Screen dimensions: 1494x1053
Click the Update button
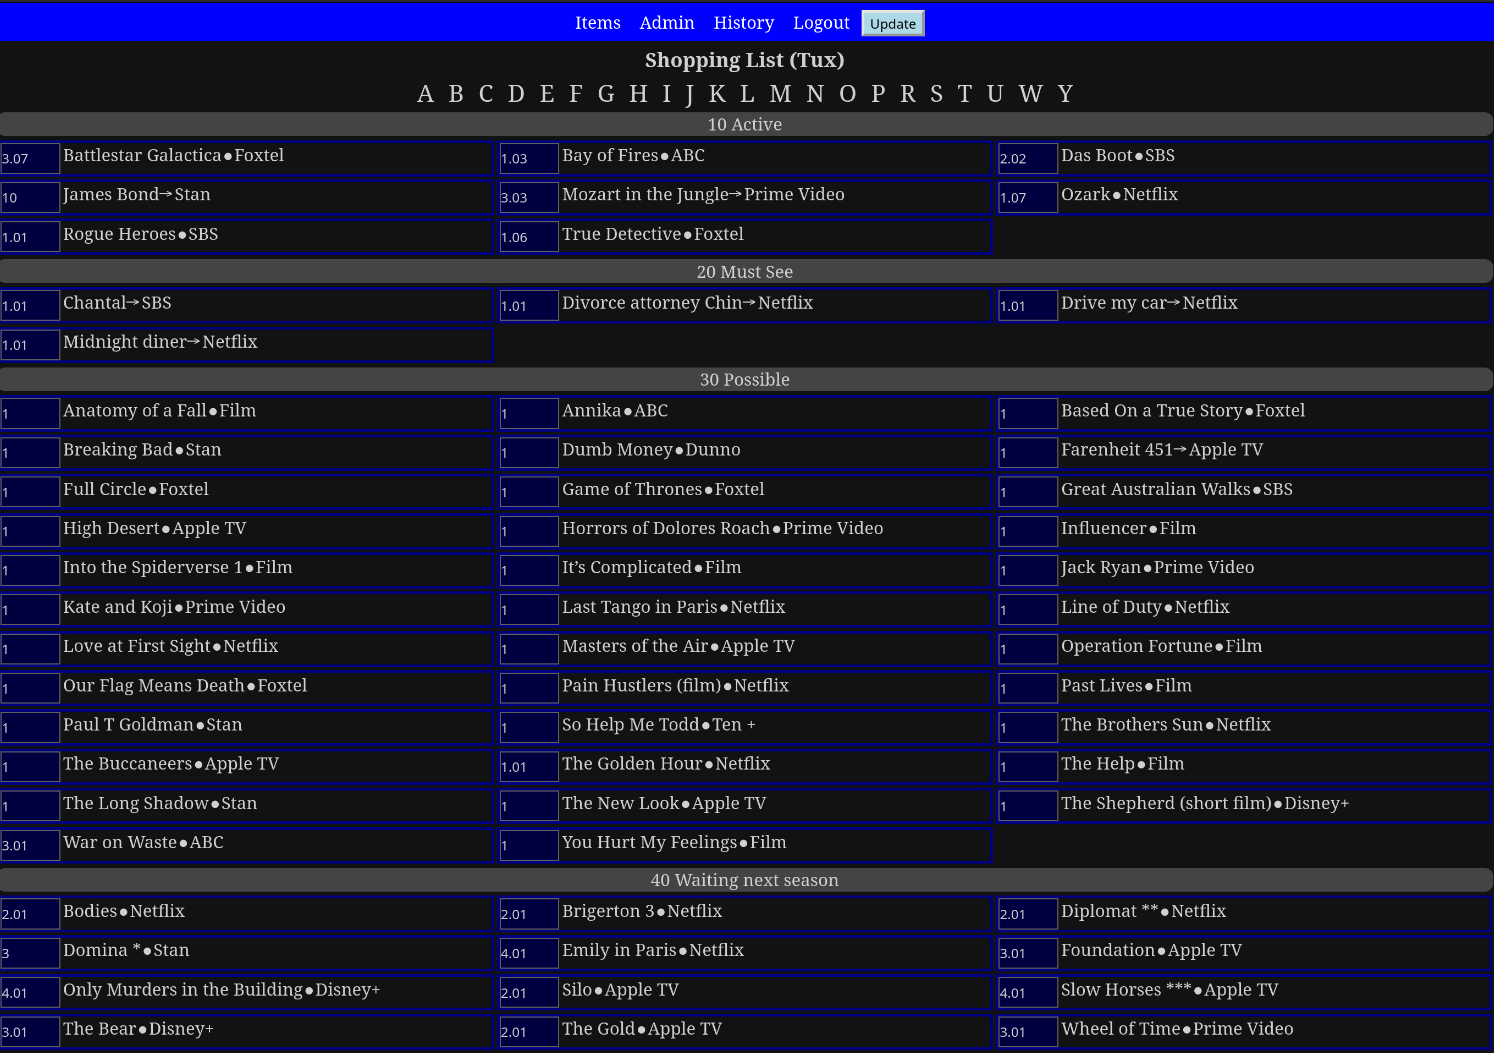(x=893, y=23)
